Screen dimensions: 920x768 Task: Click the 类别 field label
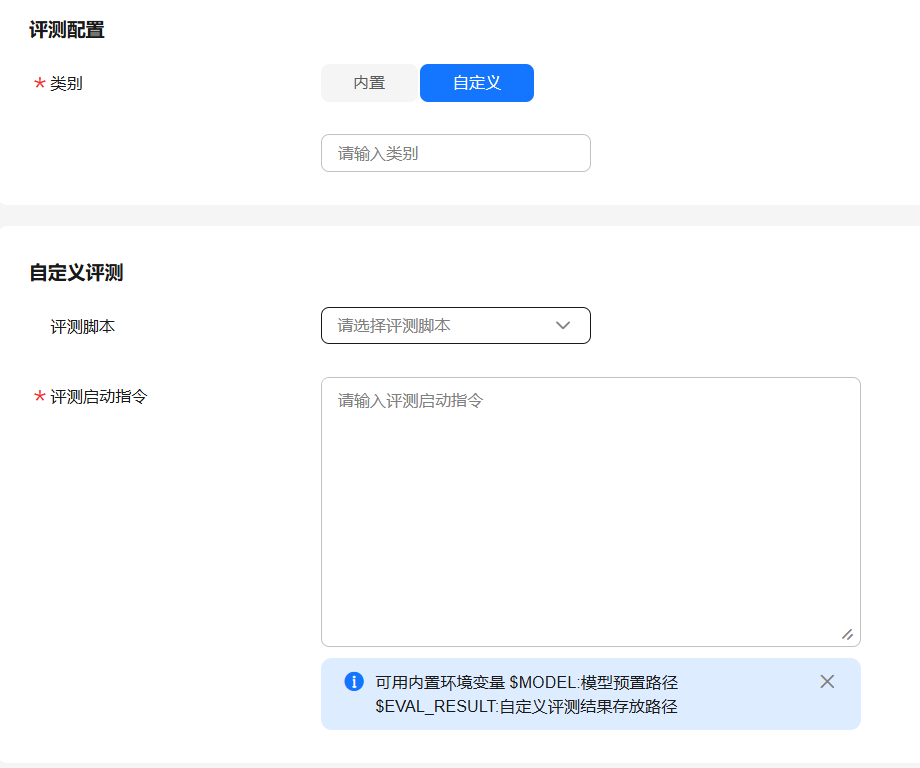[x=66, y=84]
